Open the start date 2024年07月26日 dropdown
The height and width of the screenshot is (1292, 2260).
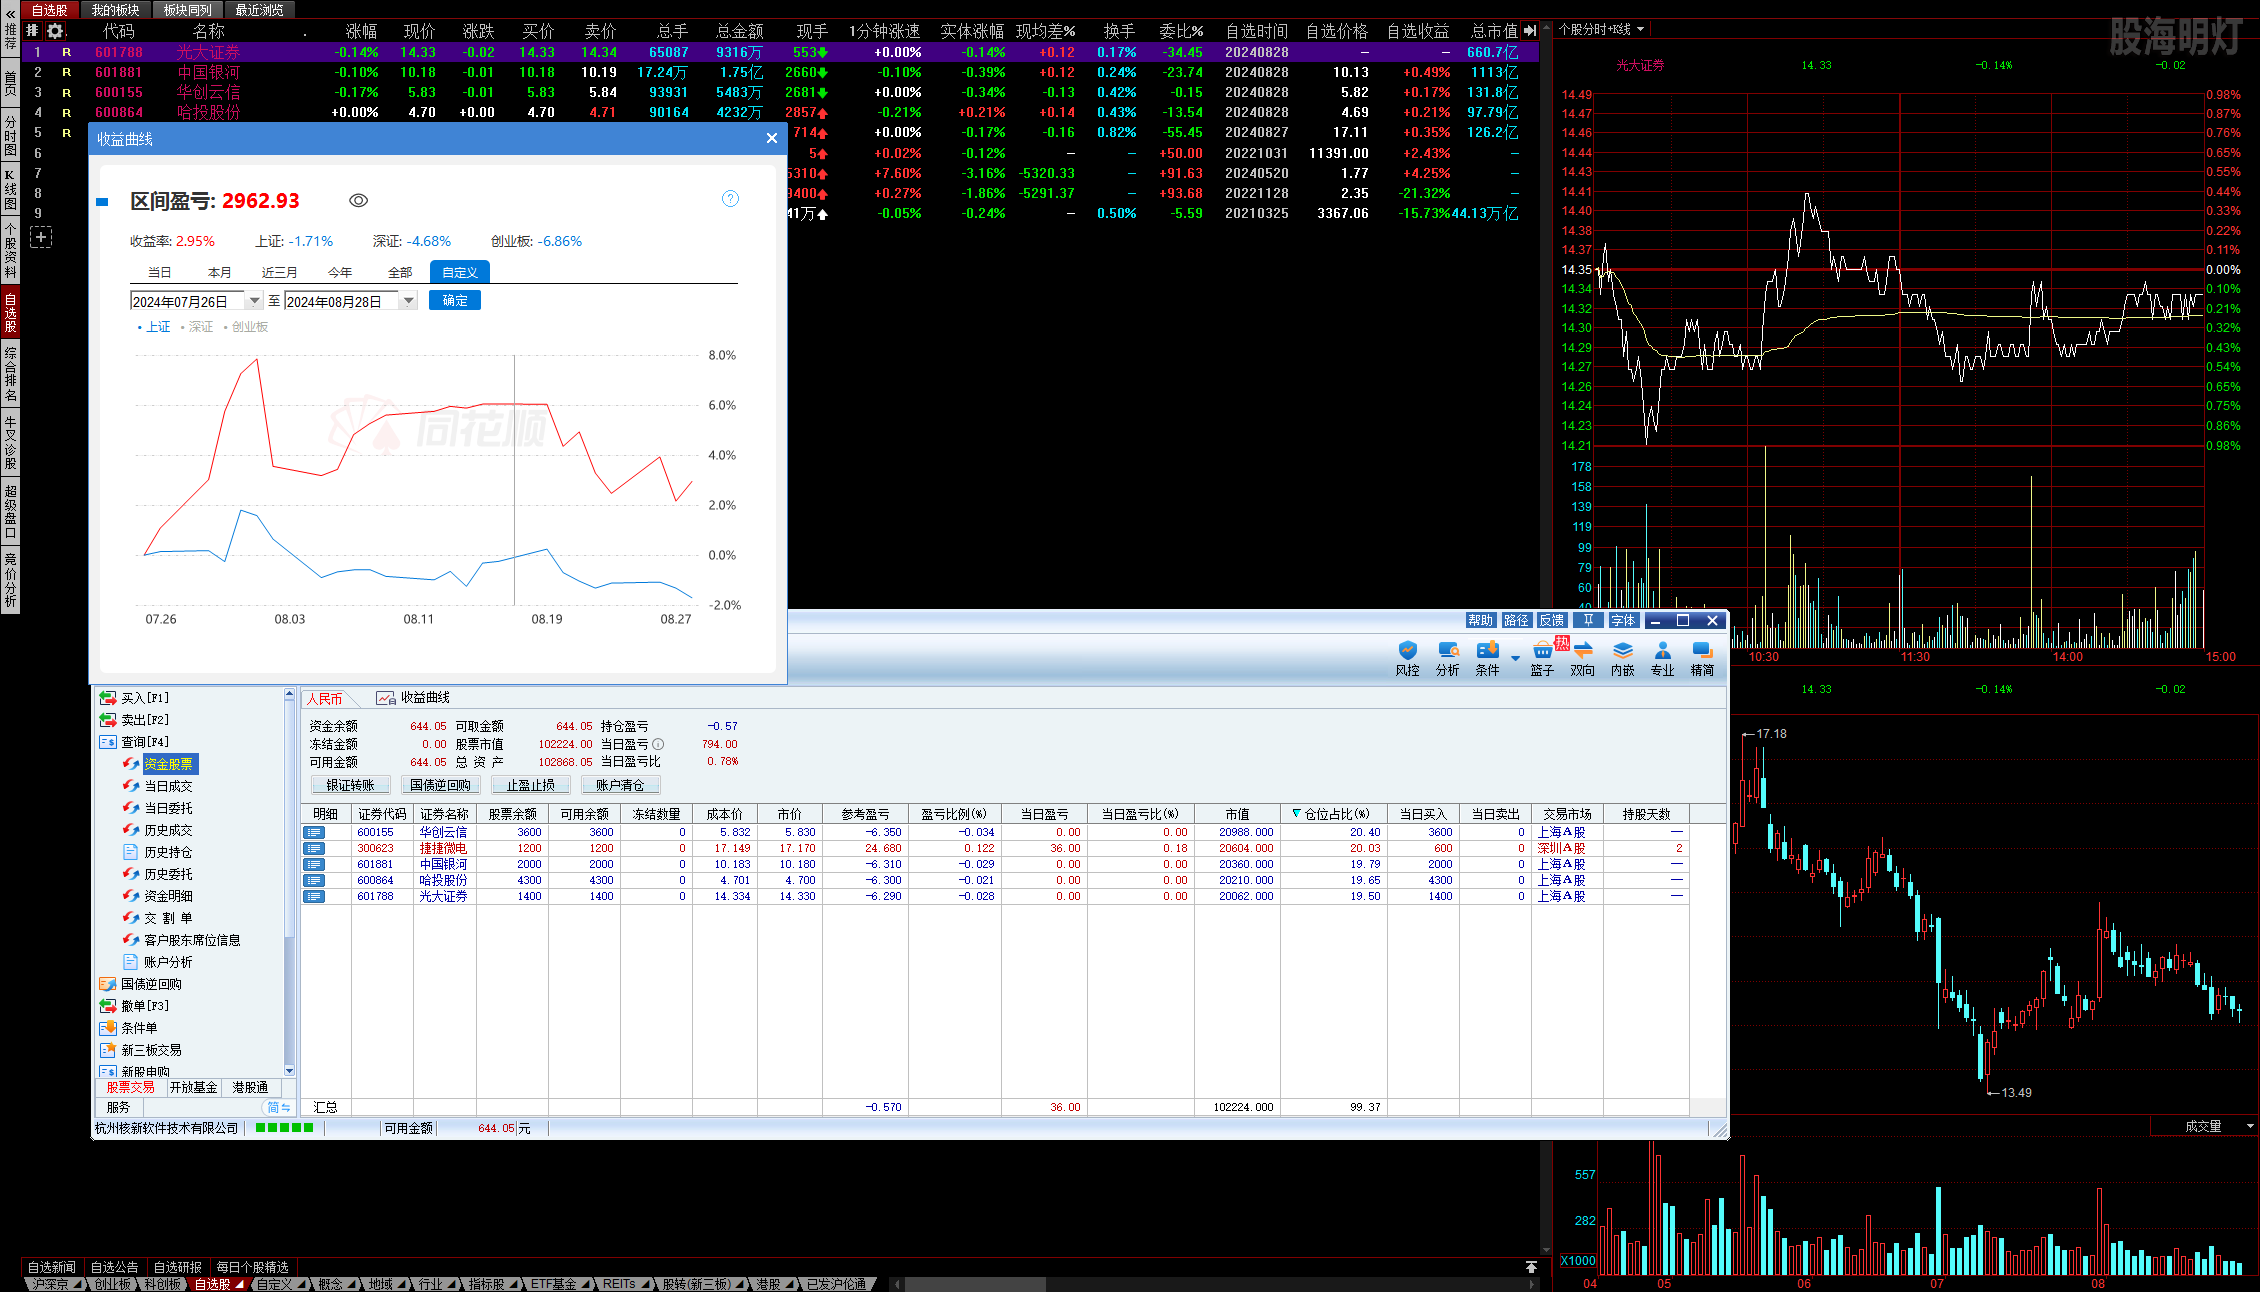tap(254, 301)
